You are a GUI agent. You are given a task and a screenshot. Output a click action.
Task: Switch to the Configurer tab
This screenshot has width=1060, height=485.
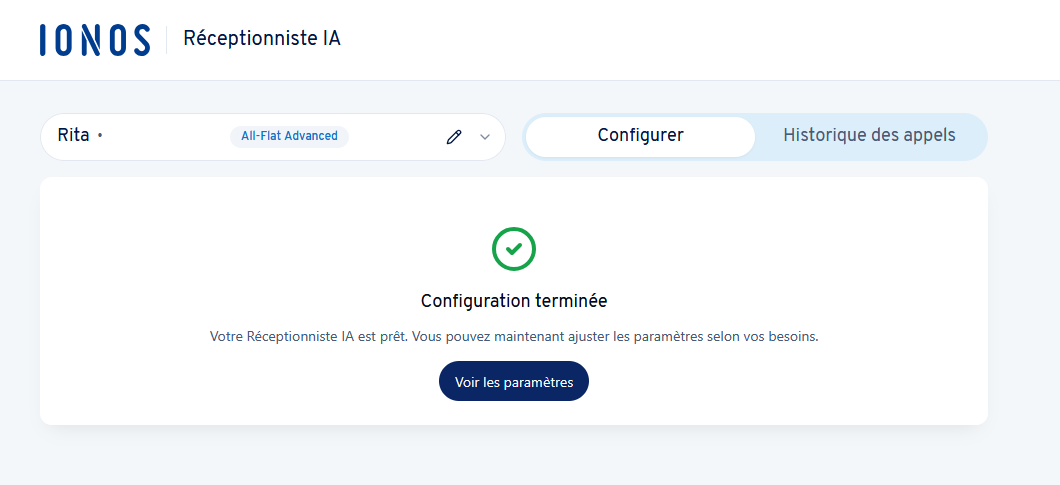tap(640, 136)
